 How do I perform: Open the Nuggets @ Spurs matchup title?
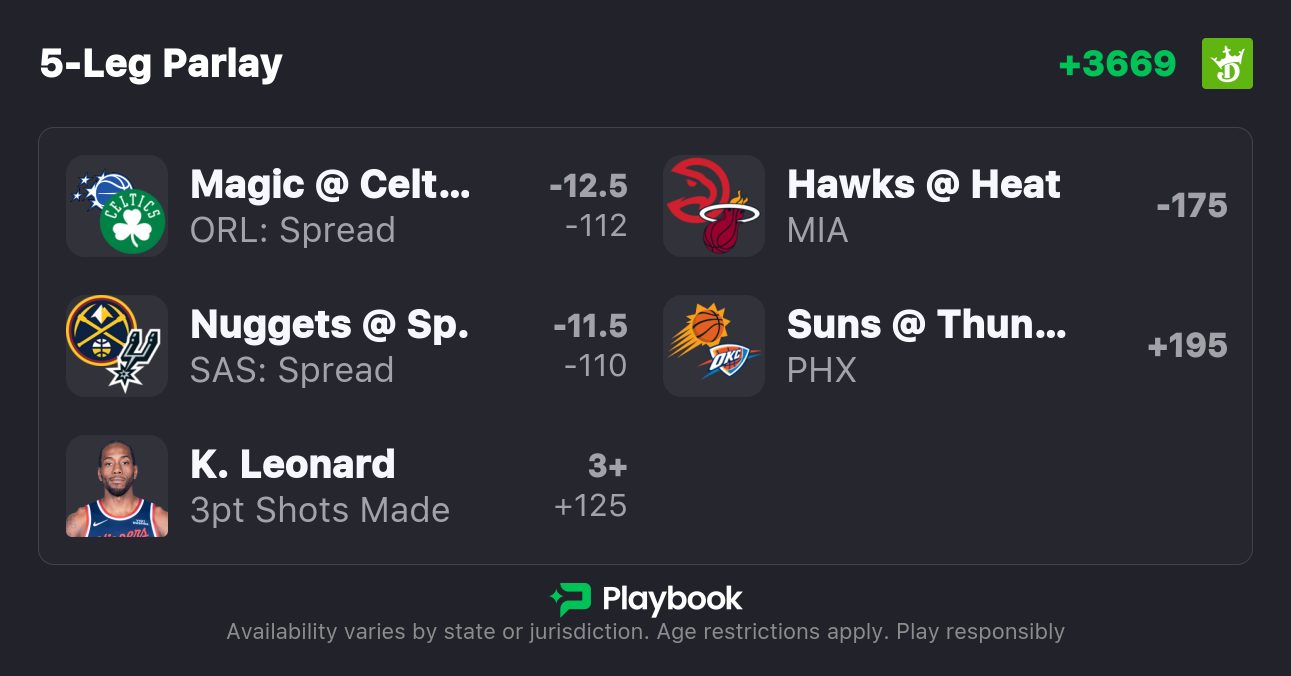330,325
